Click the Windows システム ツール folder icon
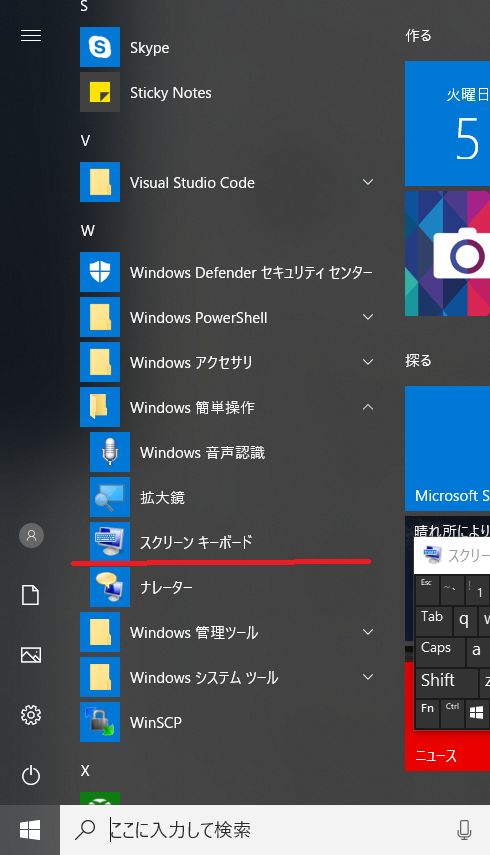Image resolution: width=490 pixels, height=855 pixels. pyautogui.click(x=100, y=677)
